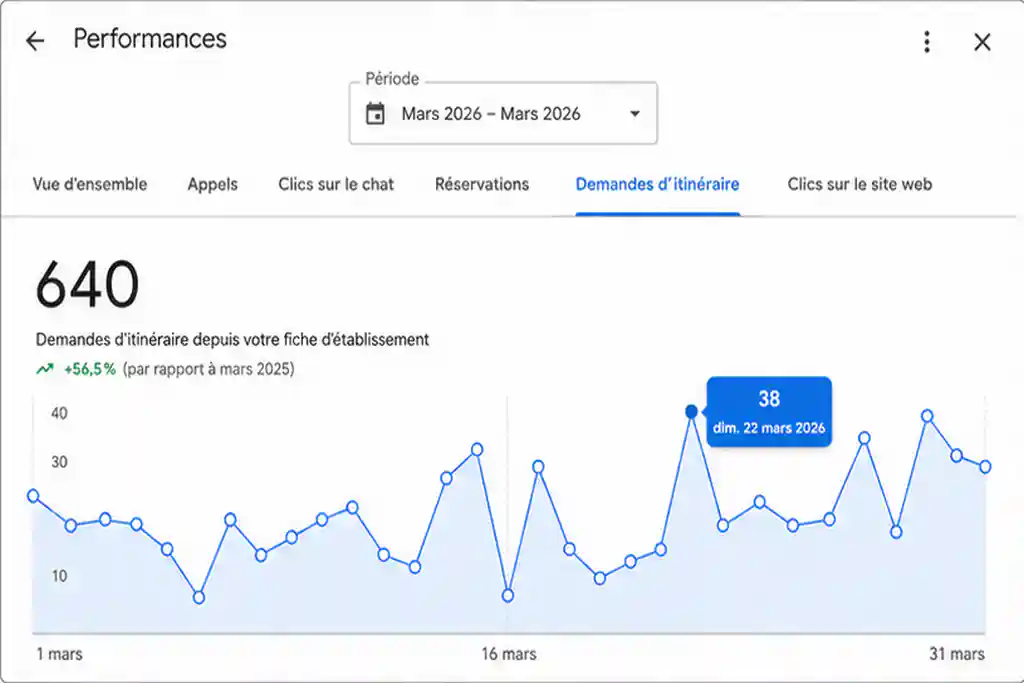Image resolution: width=1024 pixels, height=683 pixels.
Task: Click the low data point on 16 mars line
Action: [x=507, y=596]
